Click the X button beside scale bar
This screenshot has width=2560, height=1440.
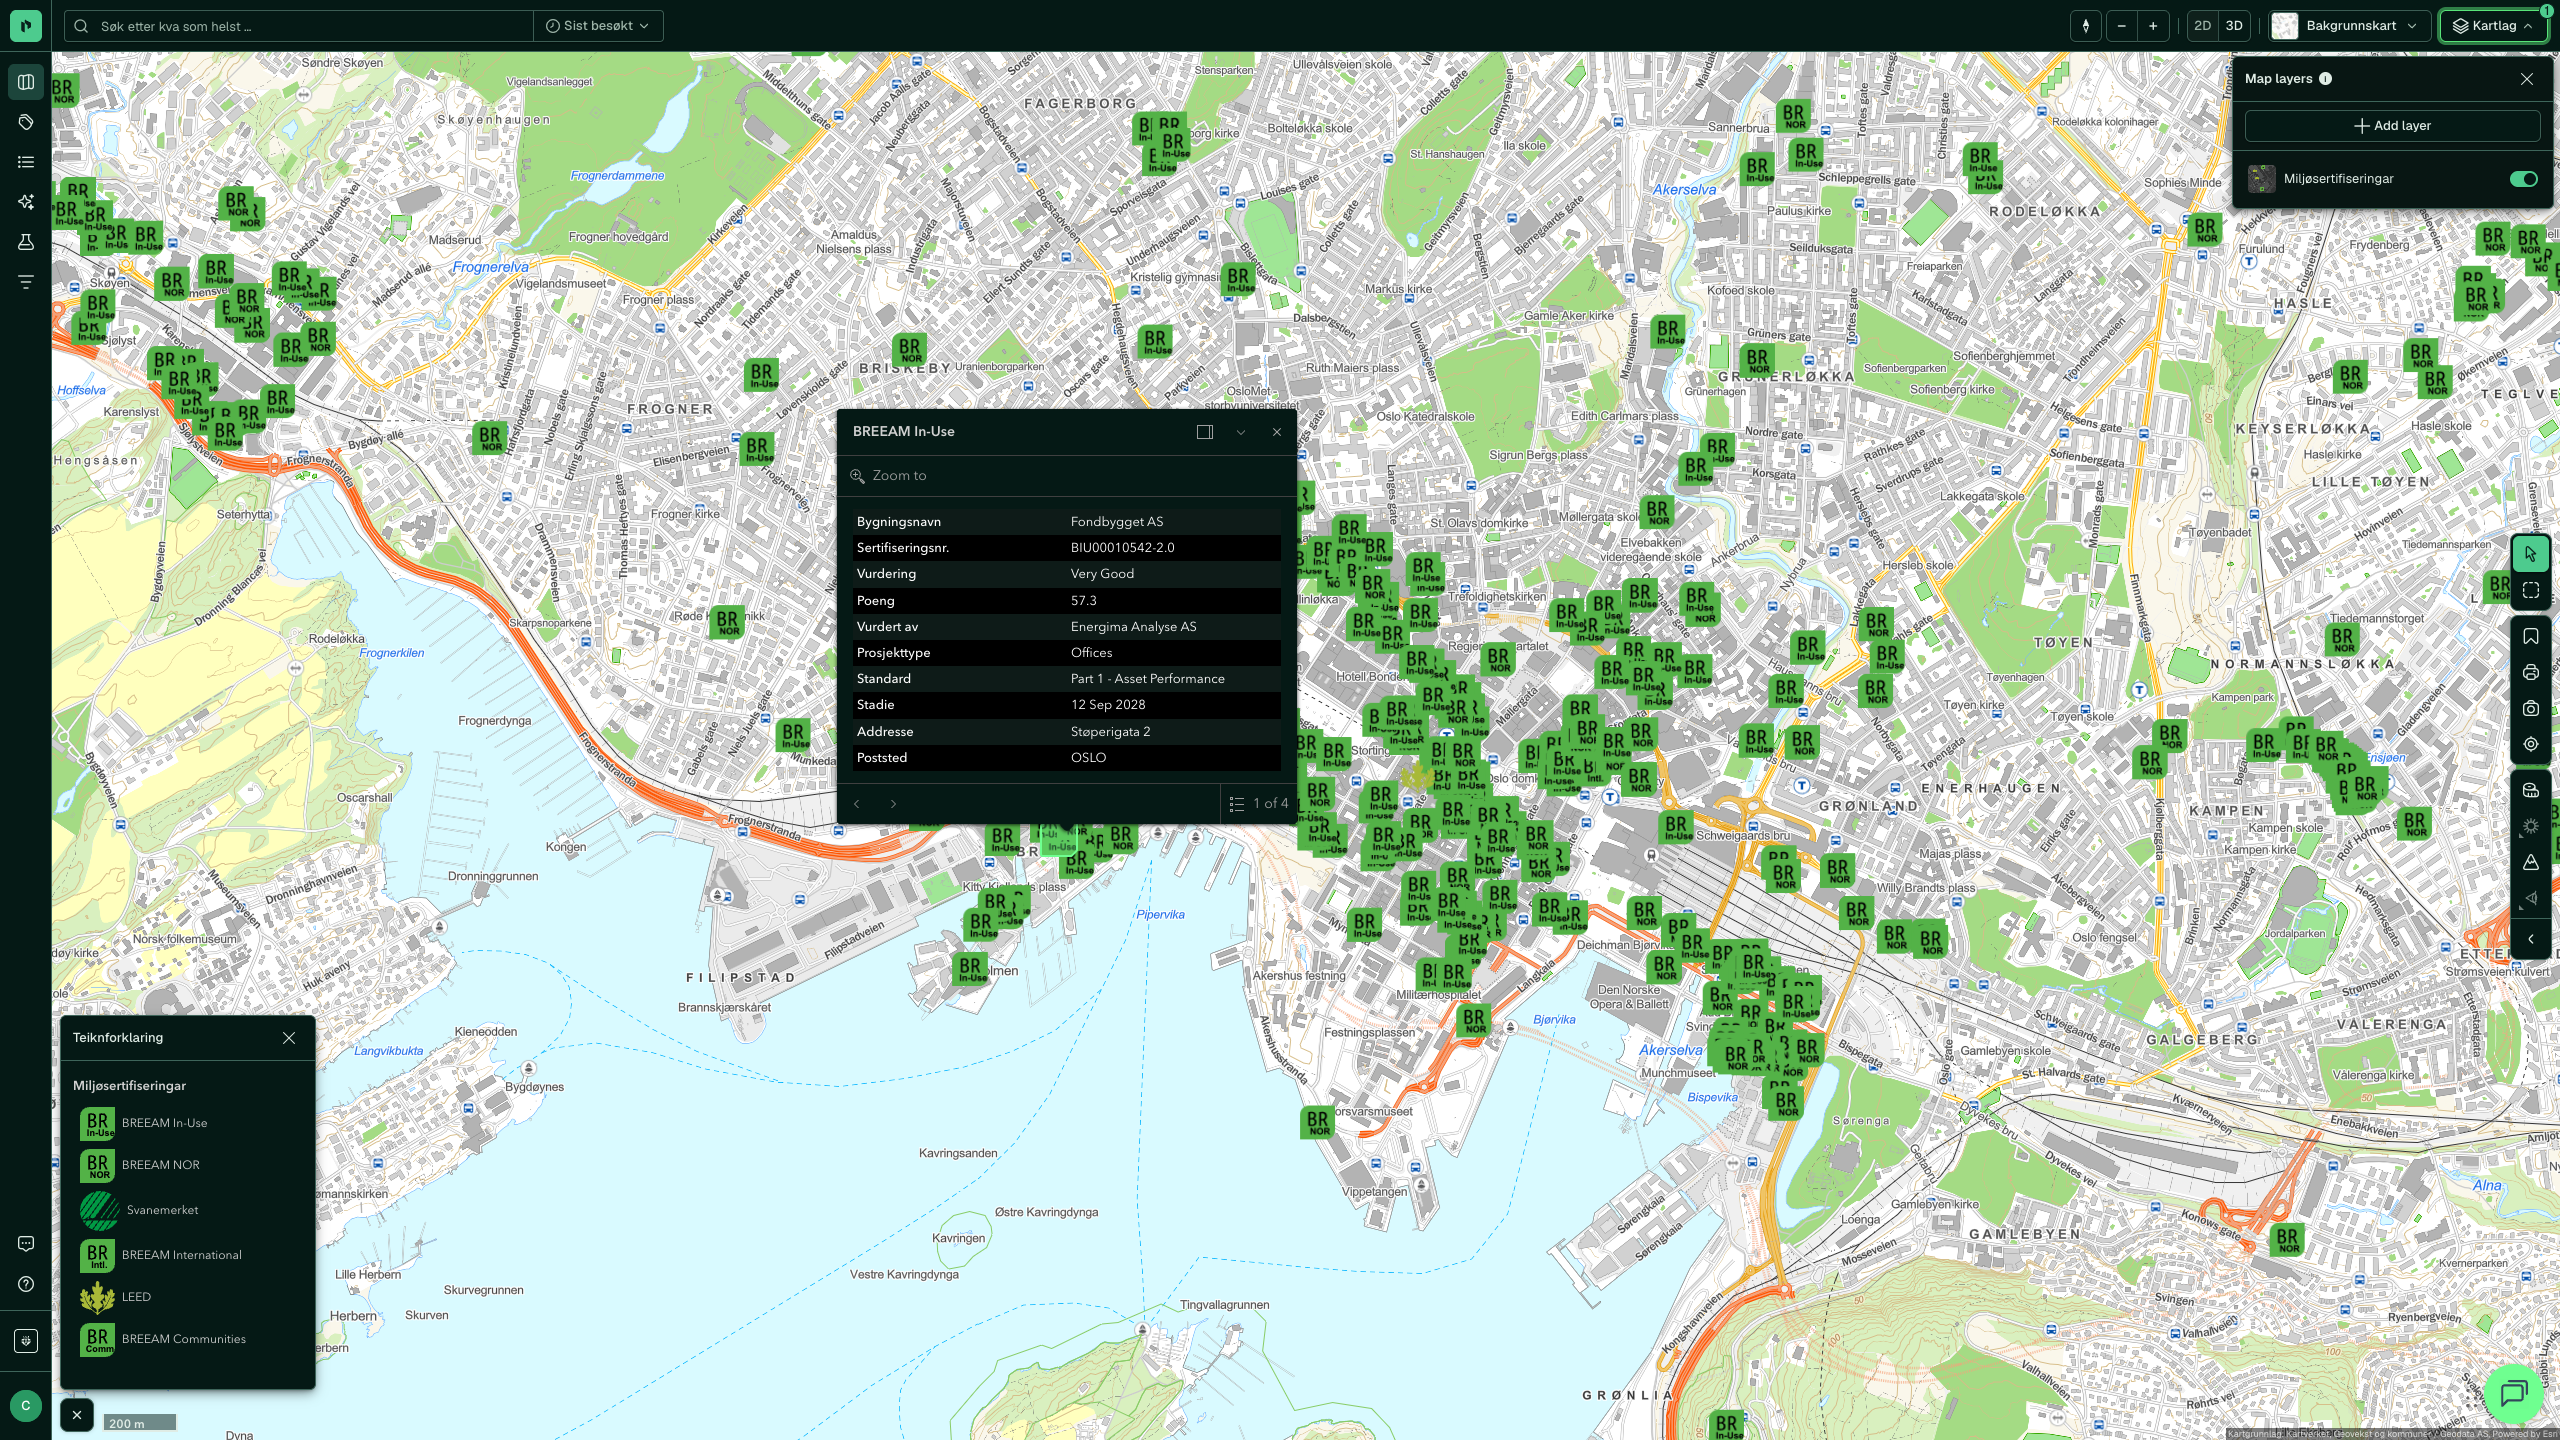pyautogui.click(x=77, y=1415)
